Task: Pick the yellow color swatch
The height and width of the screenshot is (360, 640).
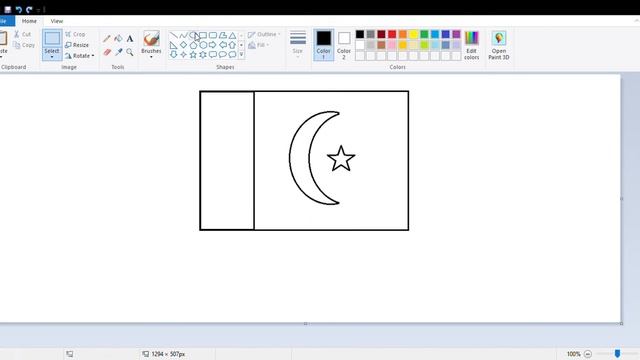Action: click(x=413, y=34)
